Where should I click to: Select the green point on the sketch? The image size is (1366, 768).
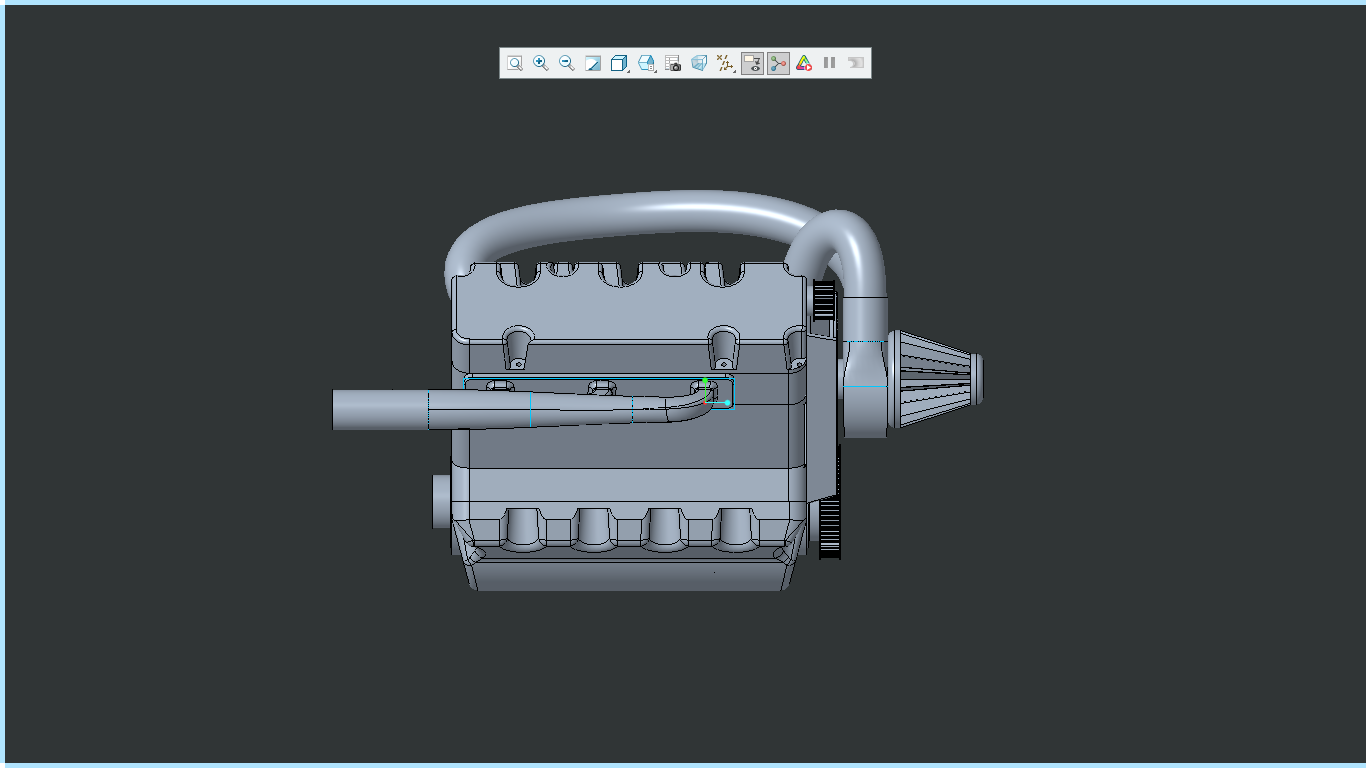[x=705, y=381]
